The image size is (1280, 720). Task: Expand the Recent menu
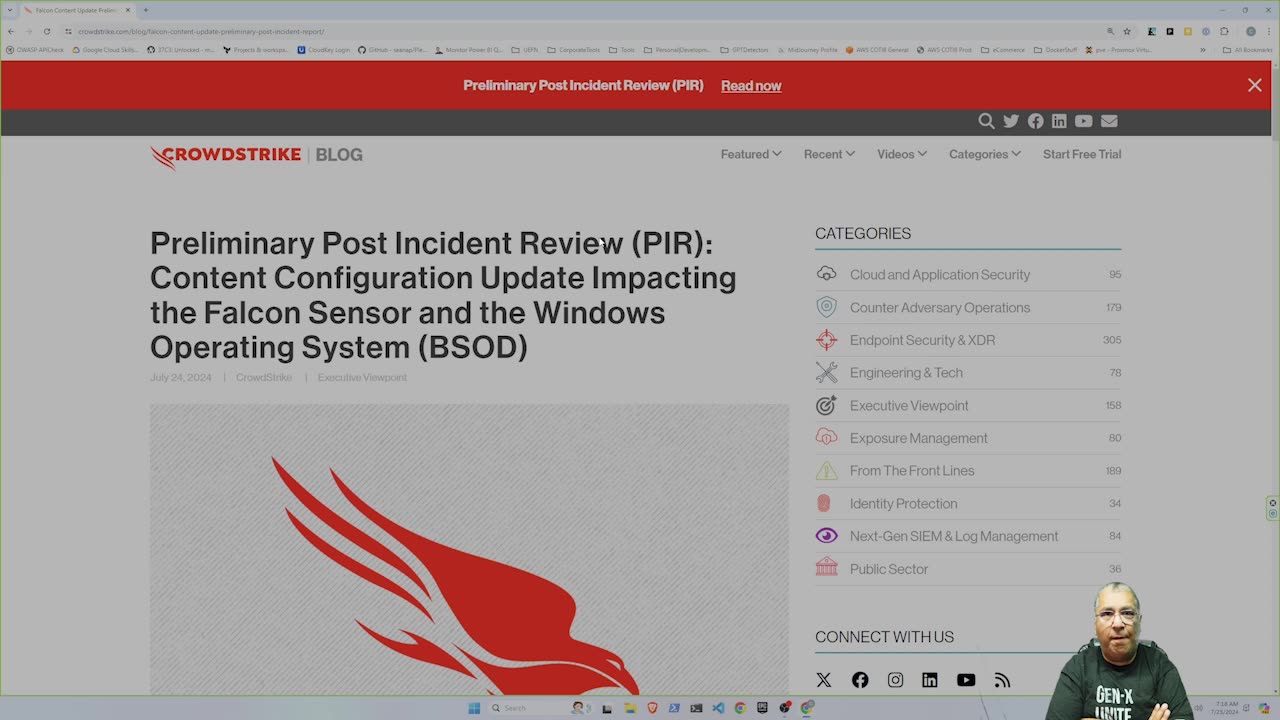[829, 154]
